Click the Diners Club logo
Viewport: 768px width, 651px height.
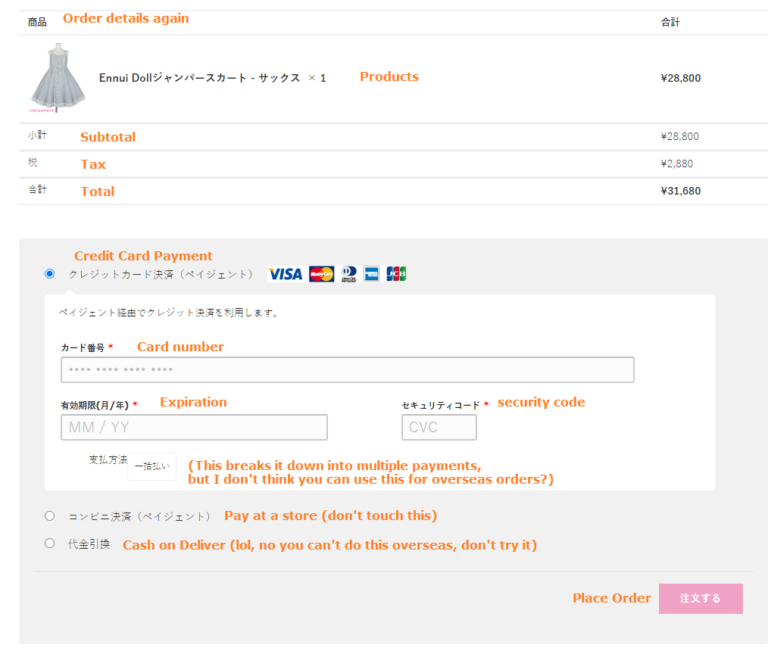point(349,274)
